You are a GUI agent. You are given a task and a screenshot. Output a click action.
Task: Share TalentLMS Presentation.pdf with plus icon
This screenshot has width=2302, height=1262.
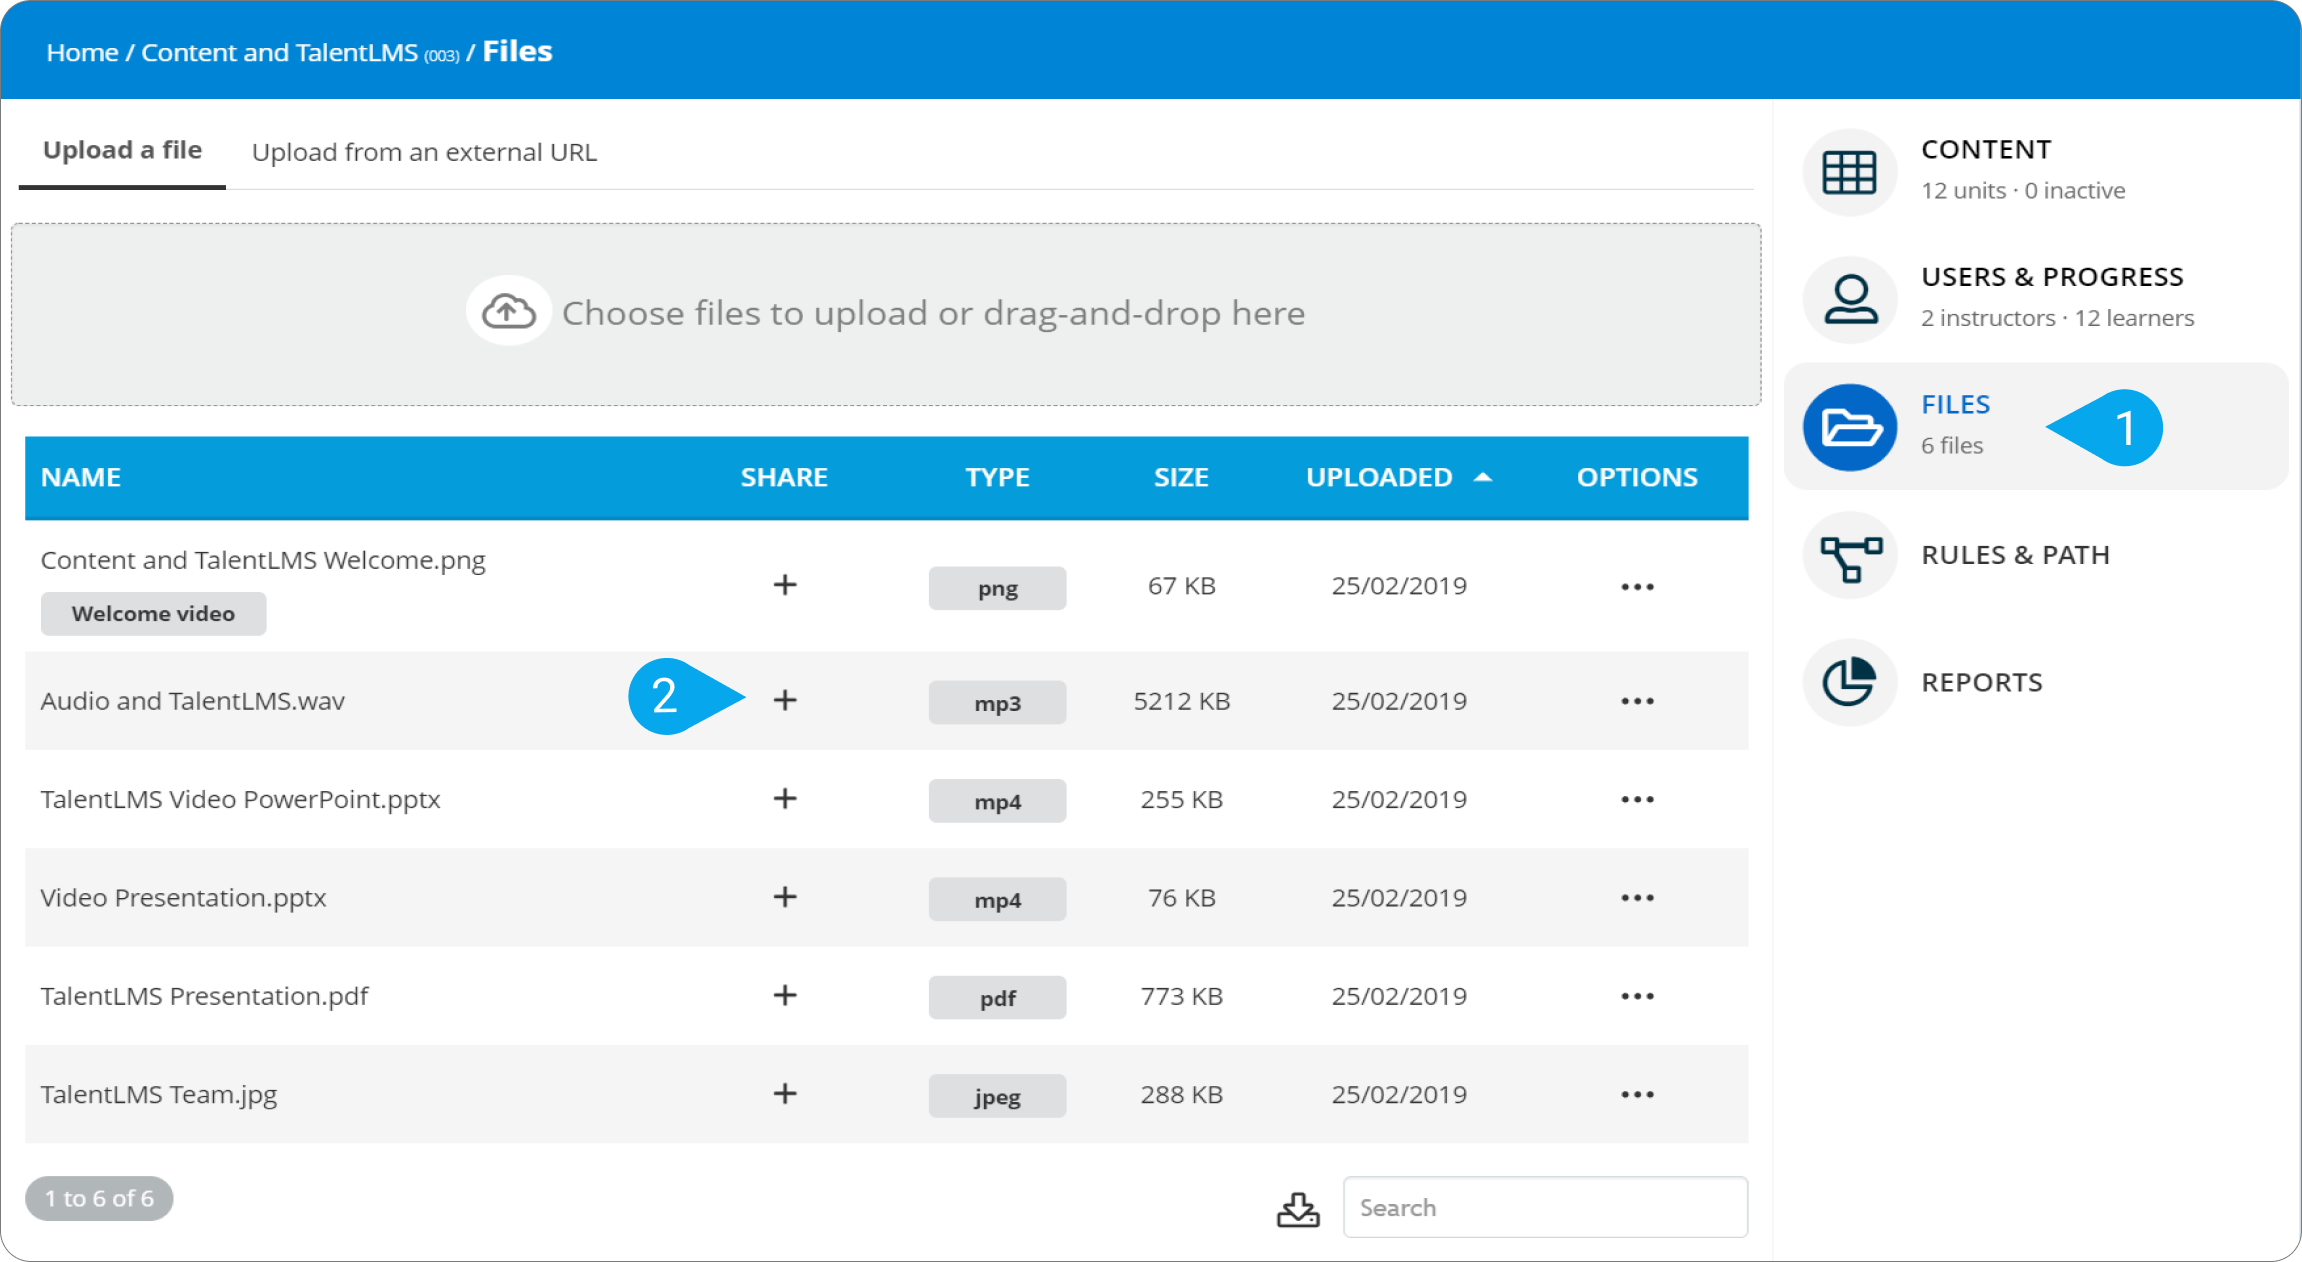tap(785, 995)
